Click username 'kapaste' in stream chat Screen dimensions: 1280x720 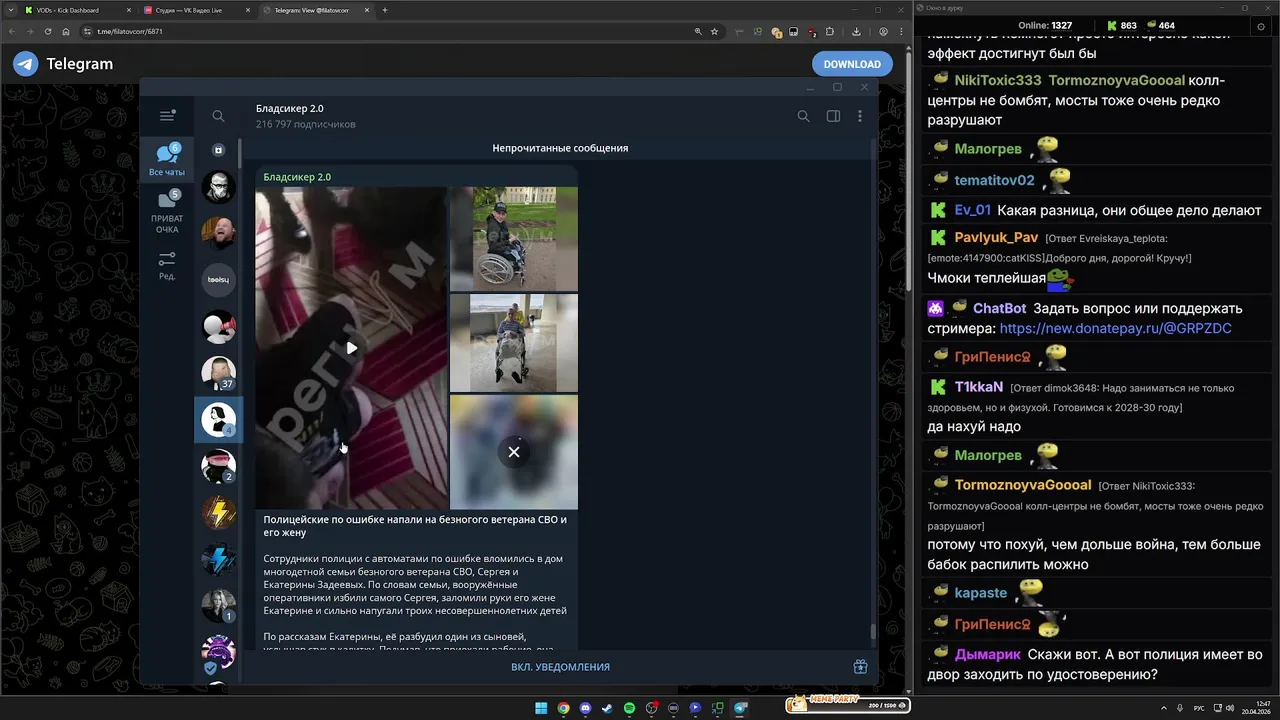[x=981, y=593]
